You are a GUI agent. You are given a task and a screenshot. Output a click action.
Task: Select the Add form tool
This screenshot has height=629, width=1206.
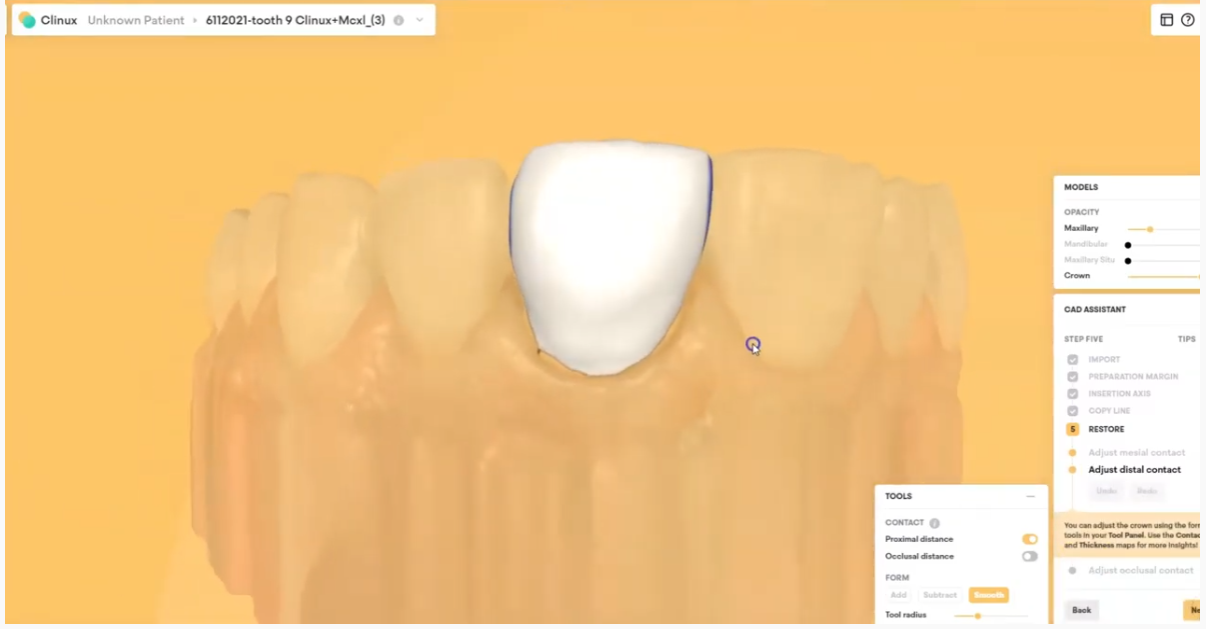[x=898, y=595]
